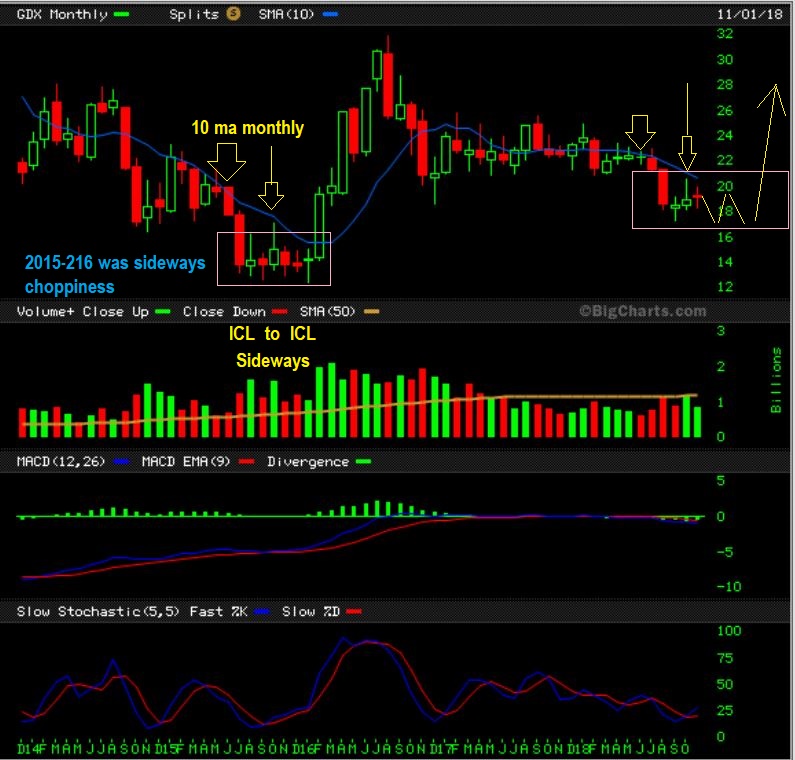
Task: Open the BigCharts.com watermark link
Action: point(642,311)
